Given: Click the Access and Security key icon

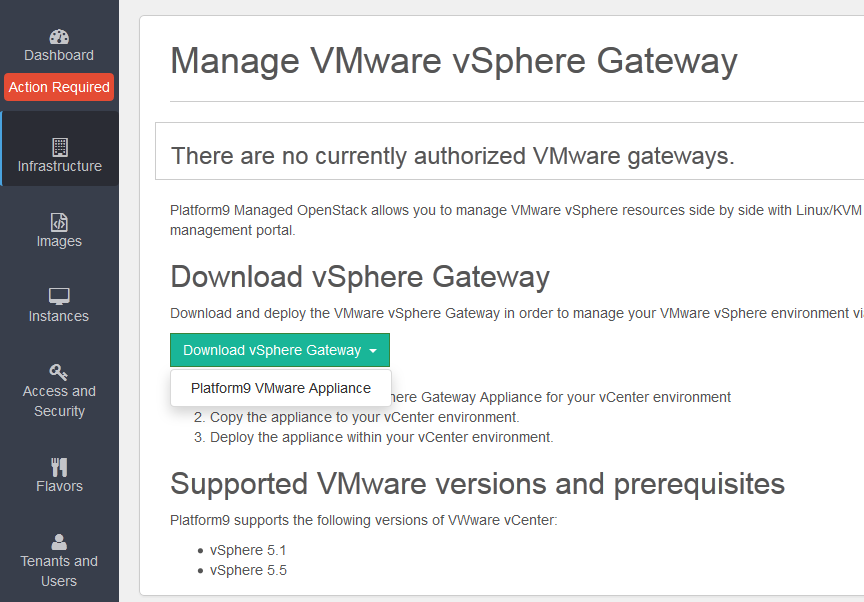Looking at the screenshot, I should click(x=59, y=370).
